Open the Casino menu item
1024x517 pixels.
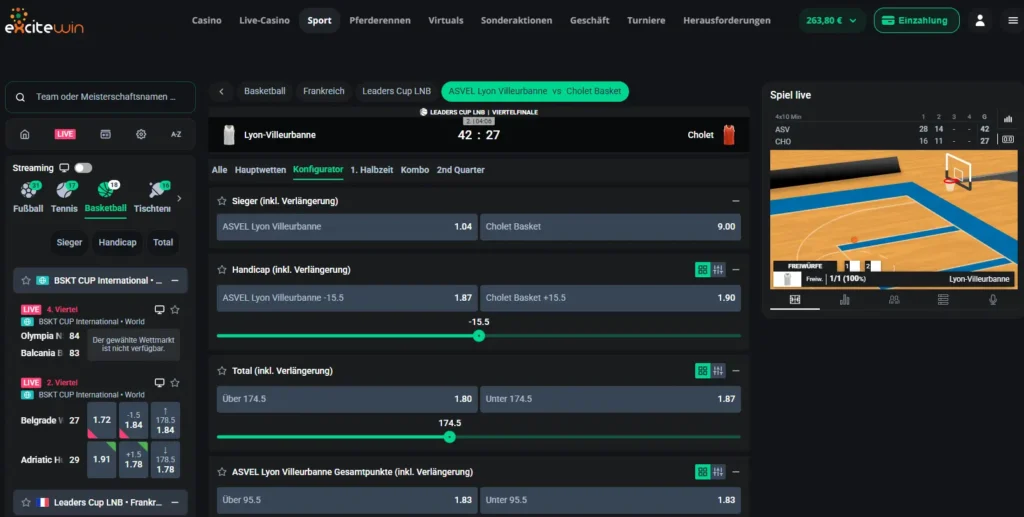pyautogui.click(x=206, y=20)
